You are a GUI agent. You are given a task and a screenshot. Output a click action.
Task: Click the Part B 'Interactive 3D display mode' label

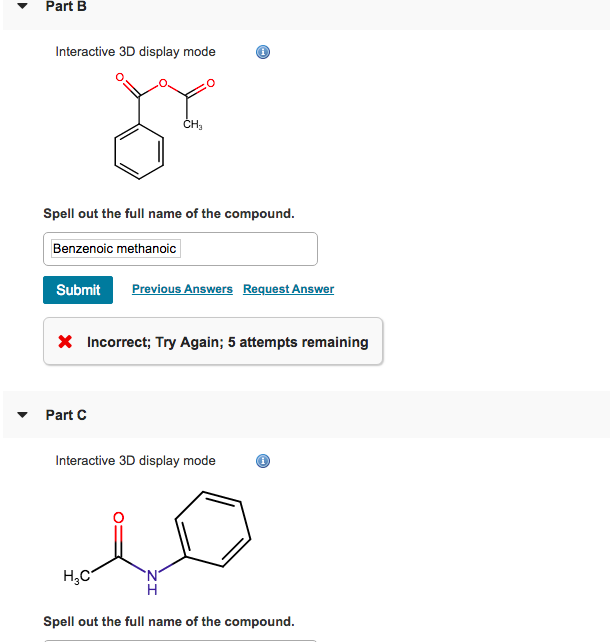pos(136,52)
